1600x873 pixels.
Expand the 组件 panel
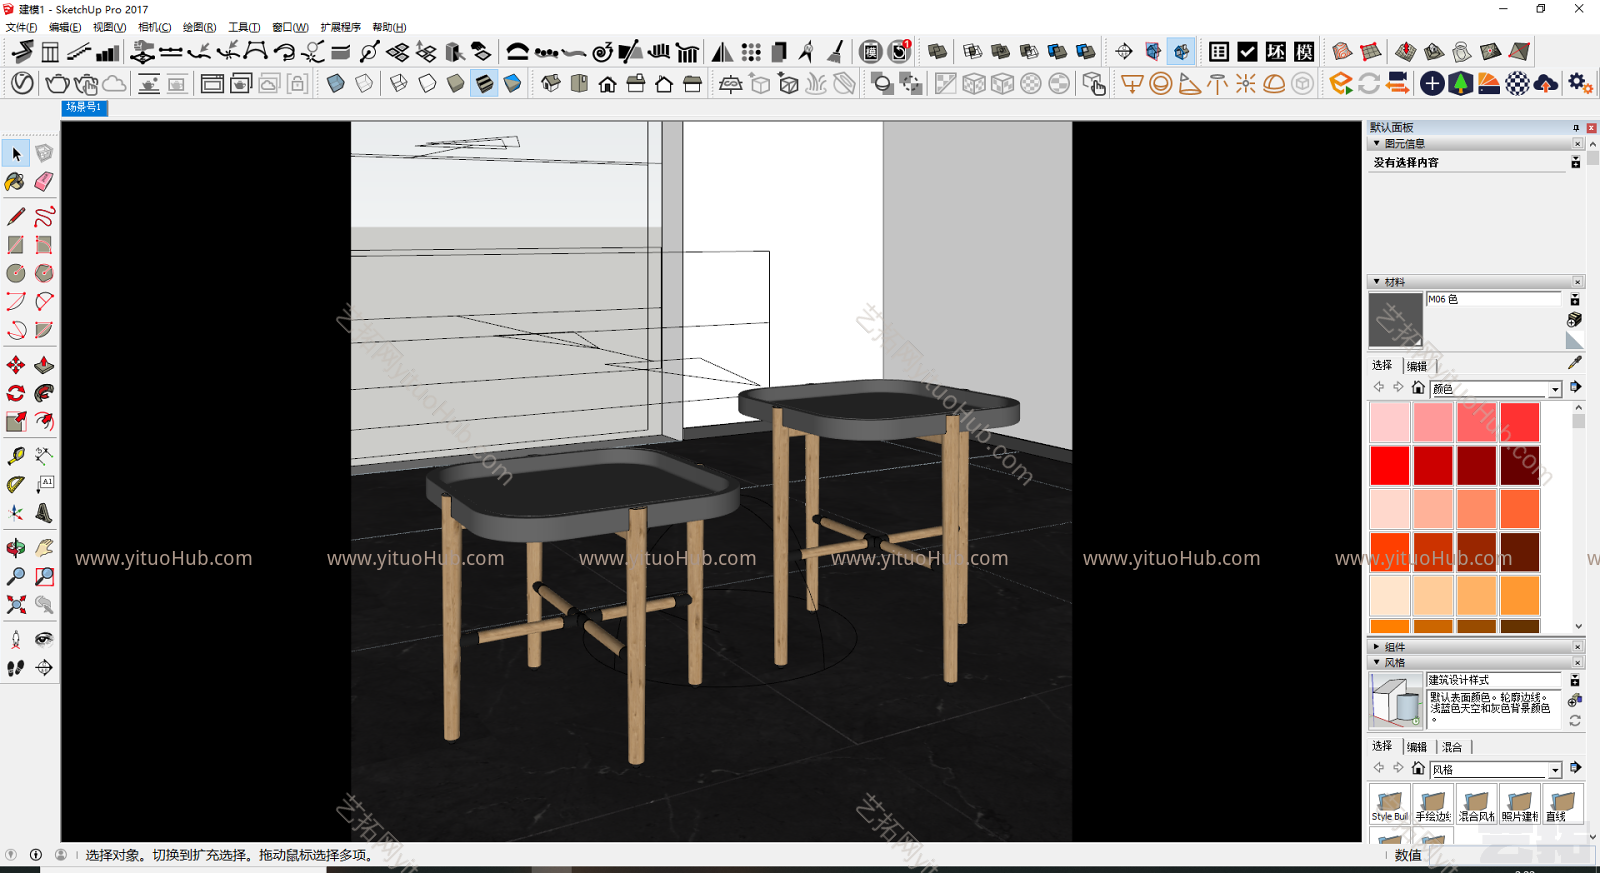1377,647
